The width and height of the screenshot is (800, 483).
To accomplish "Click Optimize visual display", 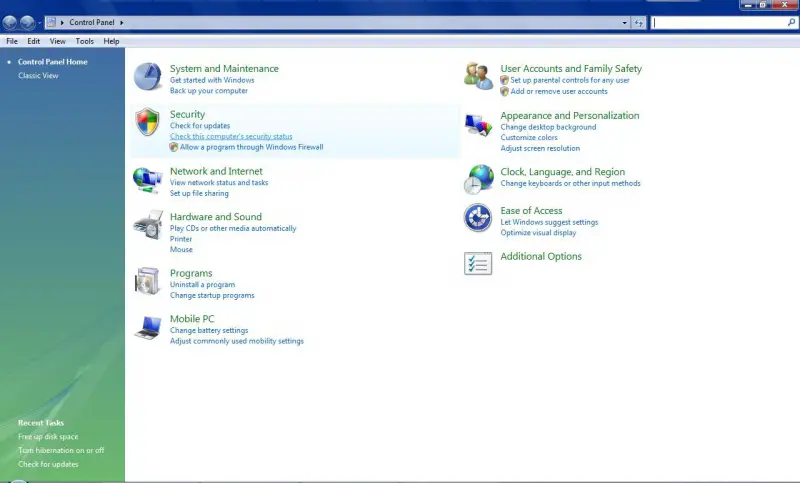I will (x=538, y=233).
